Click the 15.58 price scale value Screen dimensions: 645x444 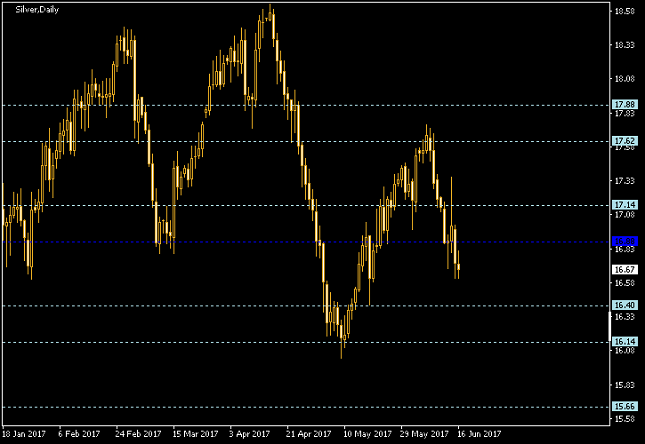(624, 419)
